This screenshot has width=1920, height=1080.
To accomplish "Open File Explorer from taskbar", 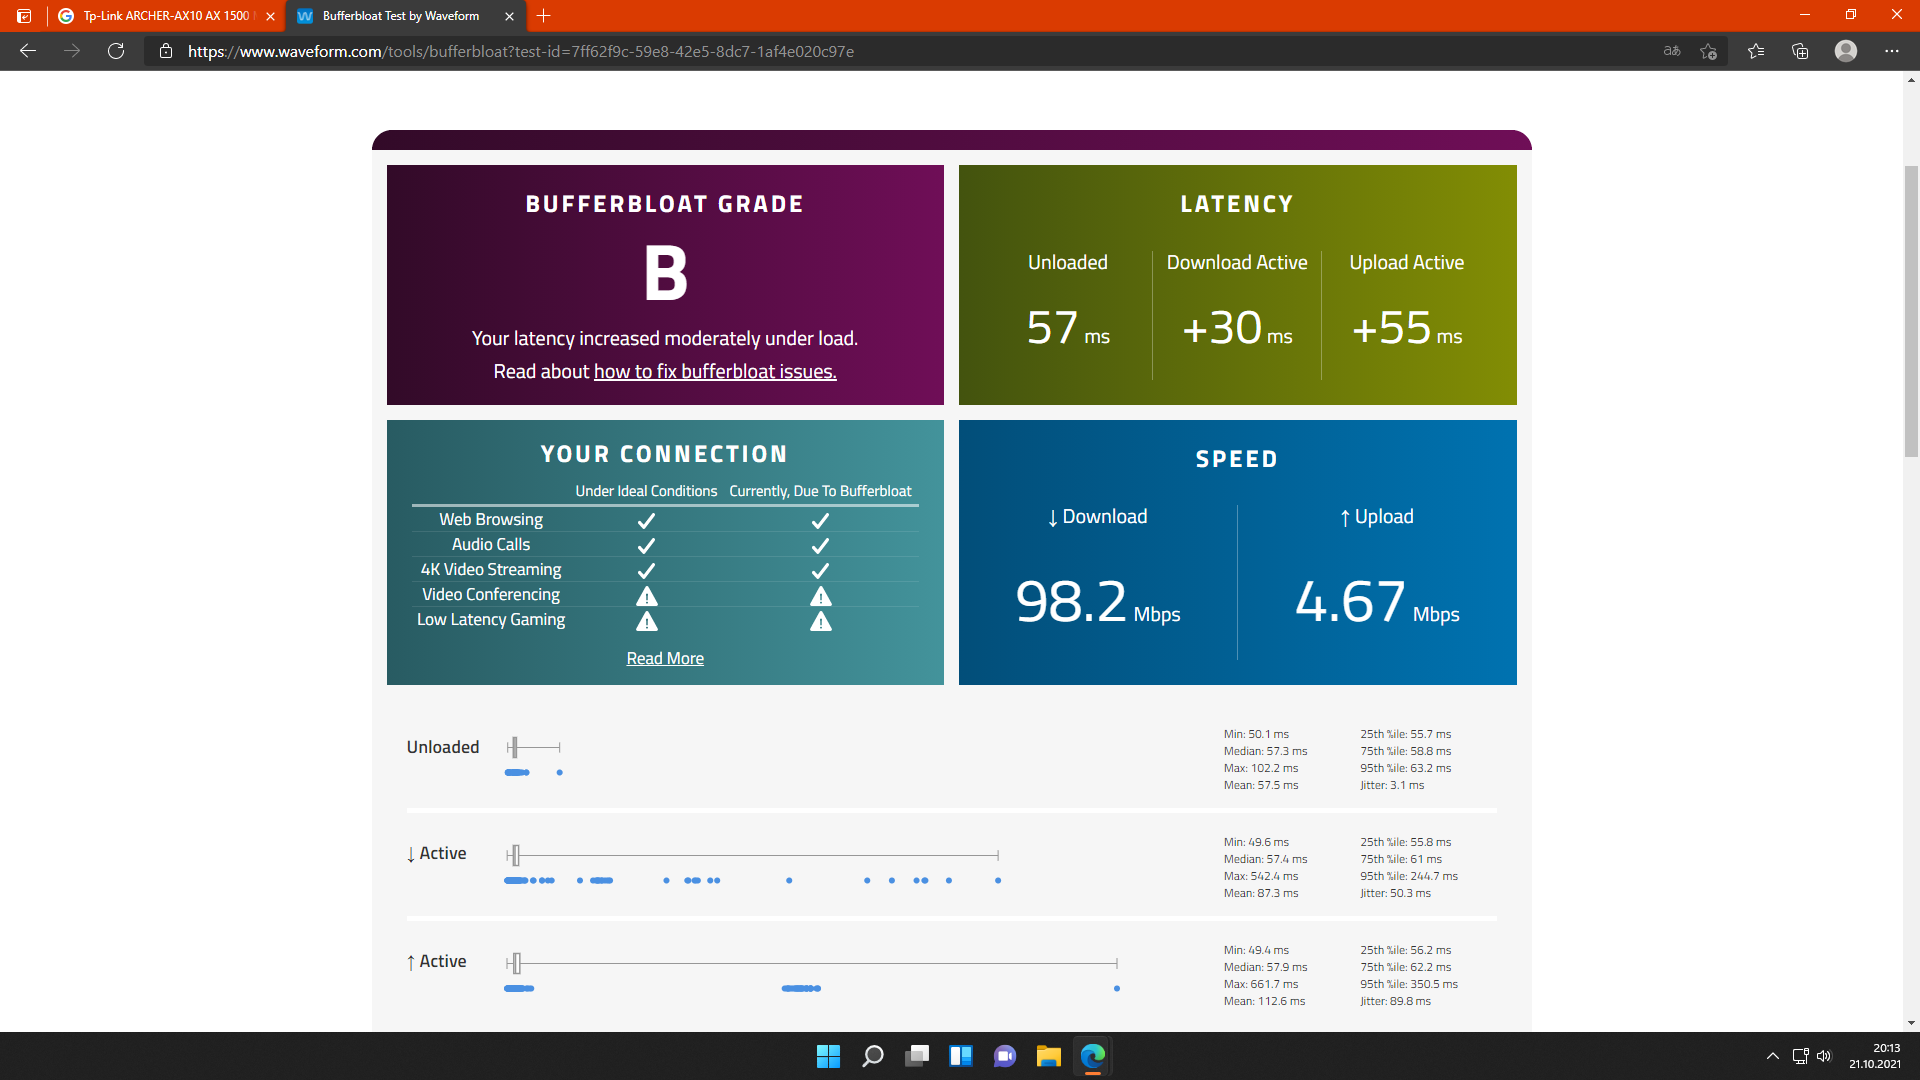I will [x=1048, y=1056].
